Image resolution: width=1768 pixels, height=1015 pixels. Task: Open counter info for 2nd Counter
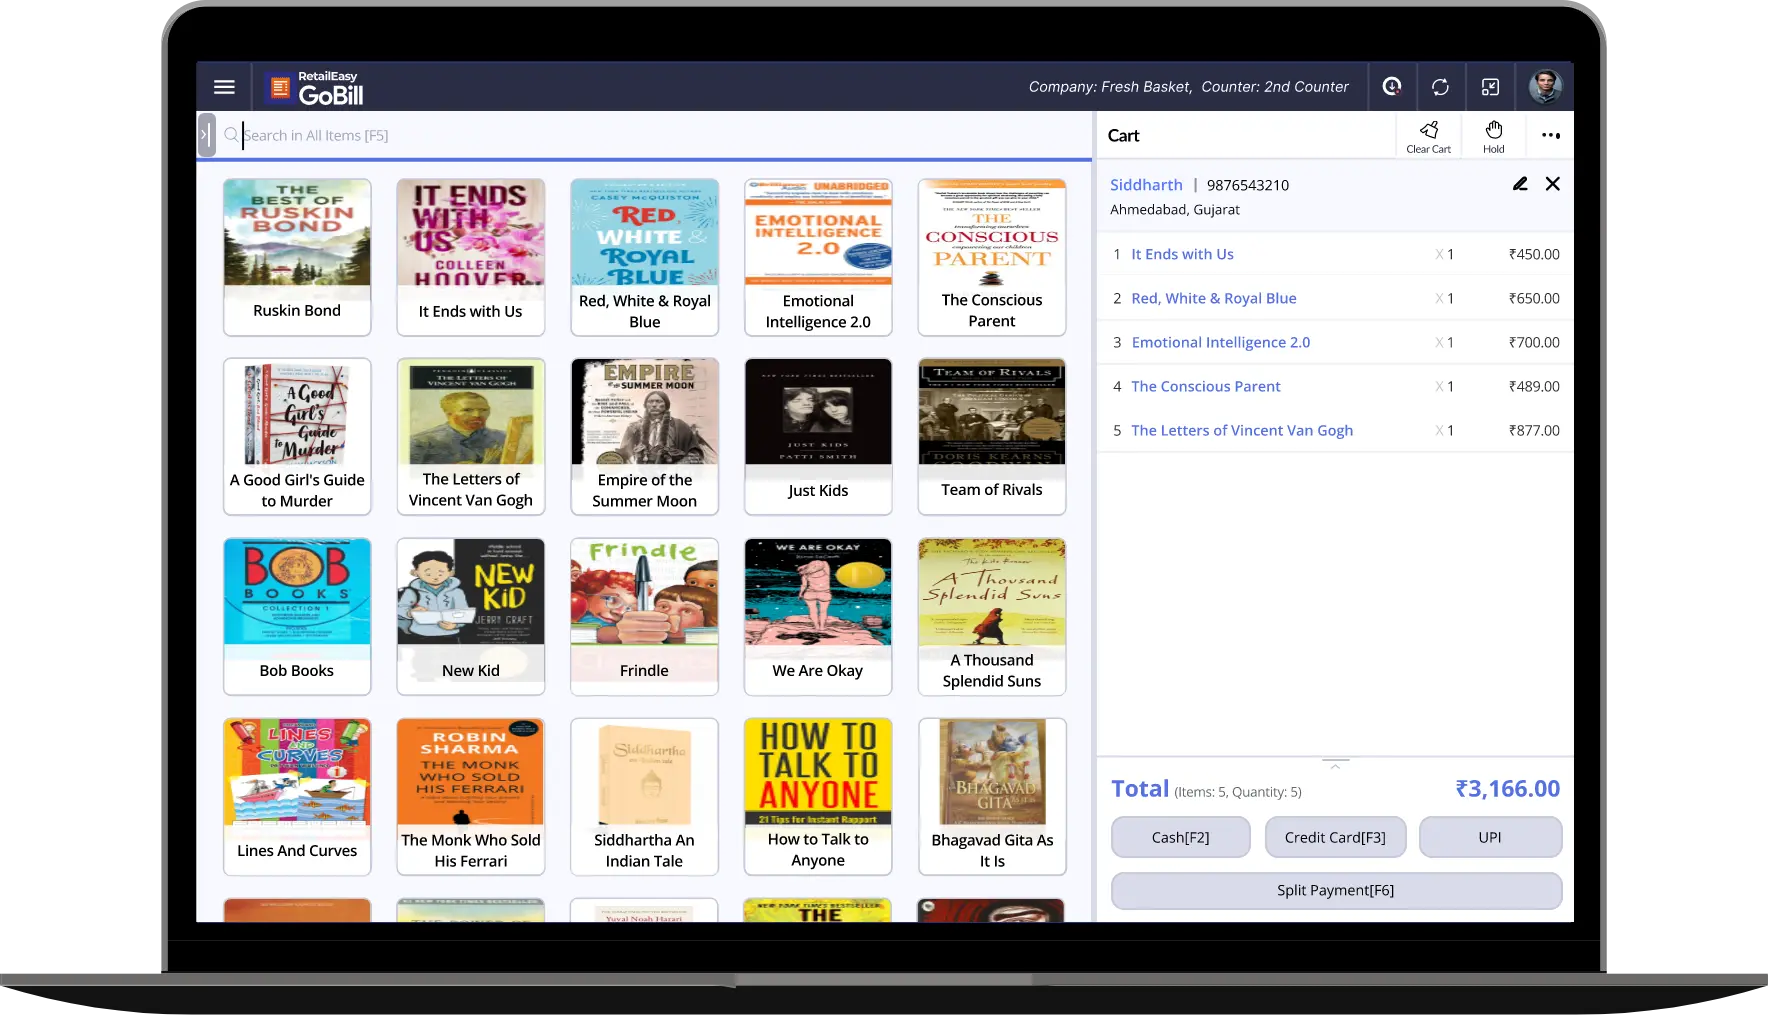[x=1275, y=86]
